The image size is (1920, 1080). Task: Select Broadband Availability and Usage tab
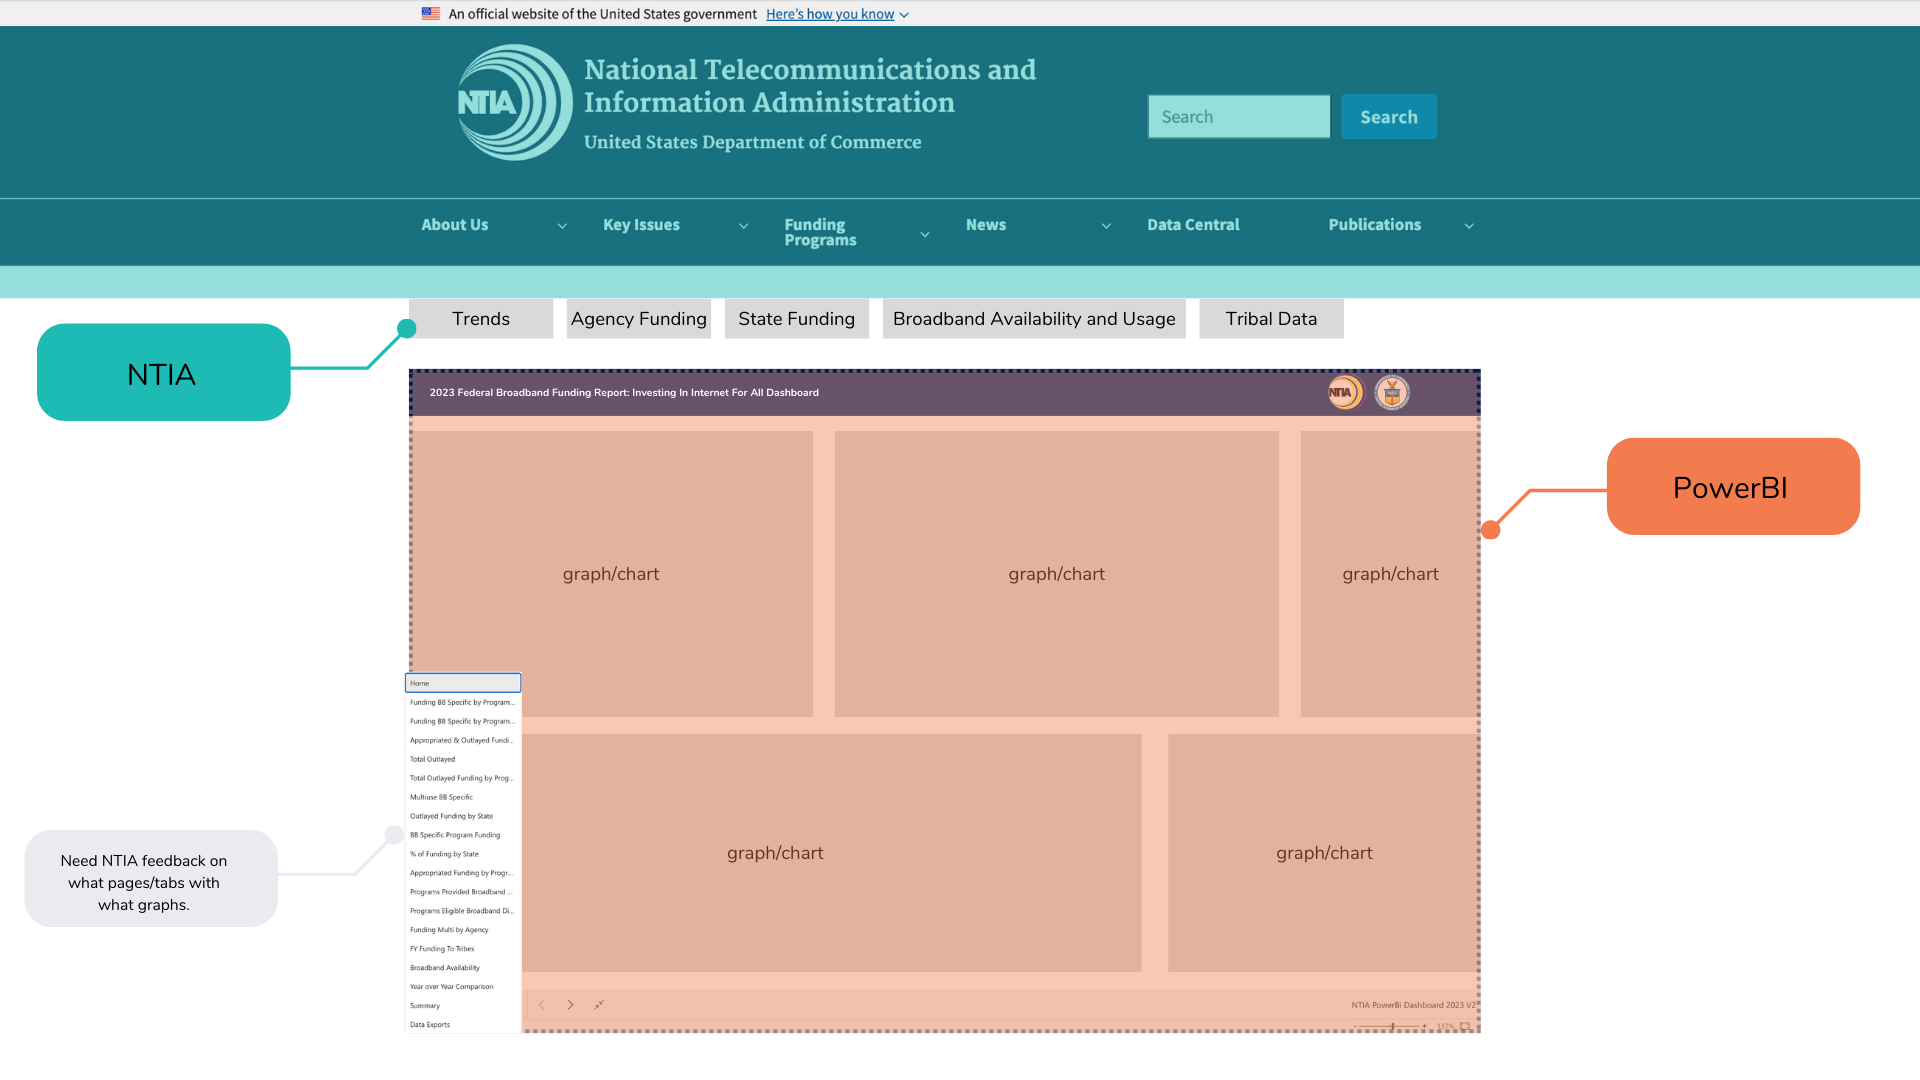[x=1034, y=319]
